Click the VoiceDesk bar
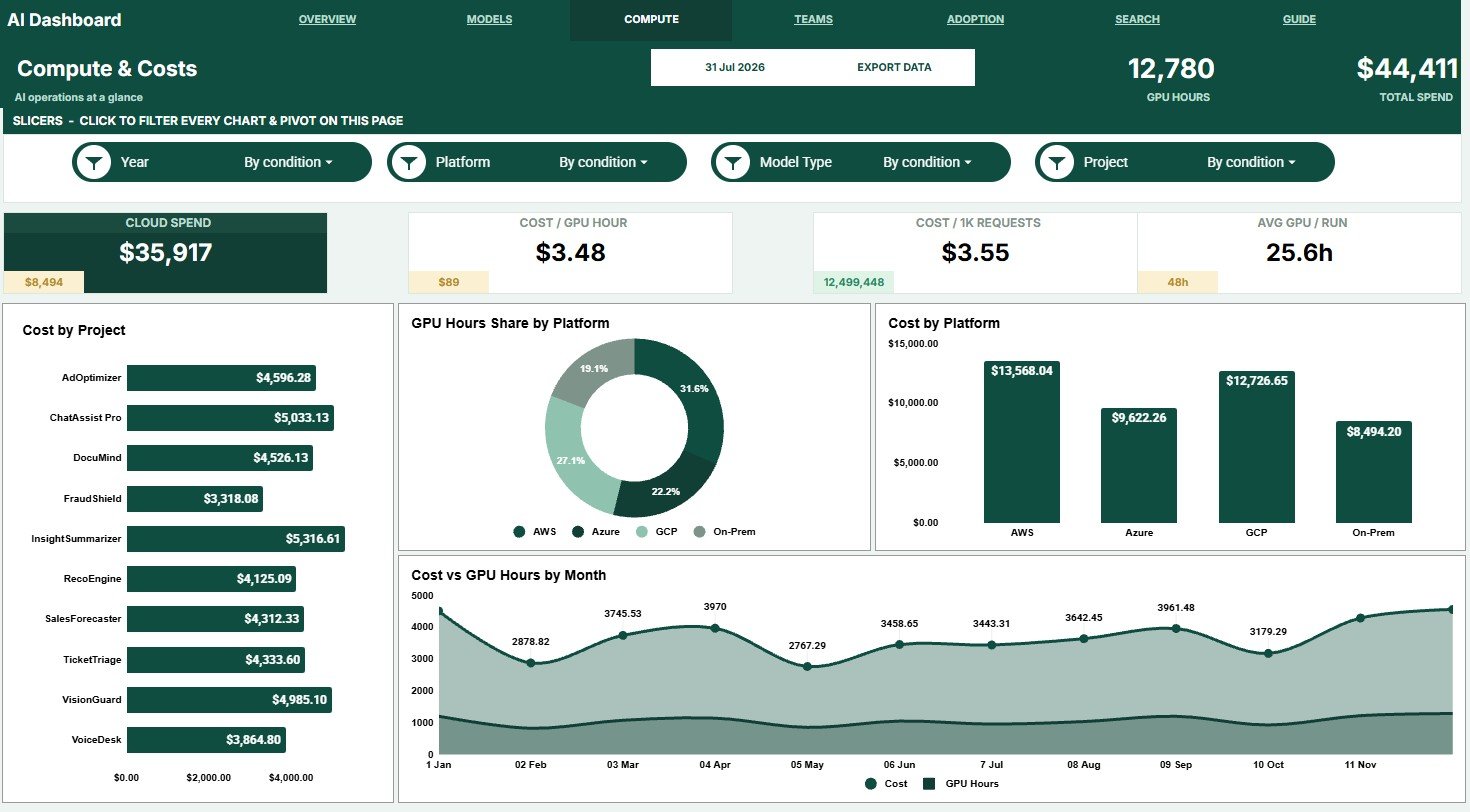 (x=206, y=740)
